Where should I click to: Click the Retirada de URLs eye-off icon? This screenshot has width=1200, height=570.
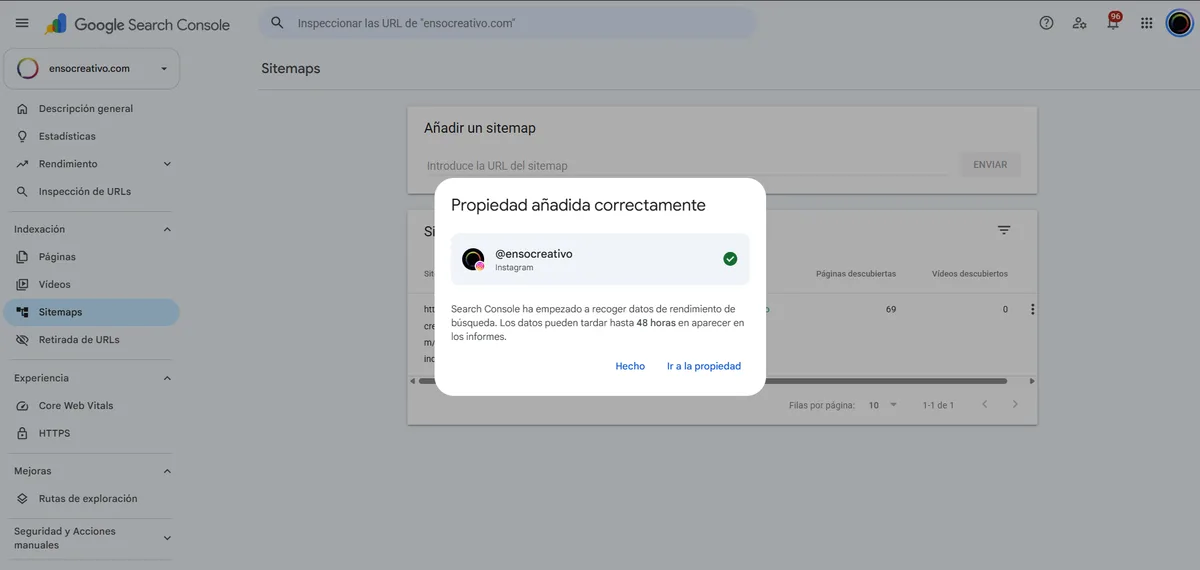tap(22, 340)
